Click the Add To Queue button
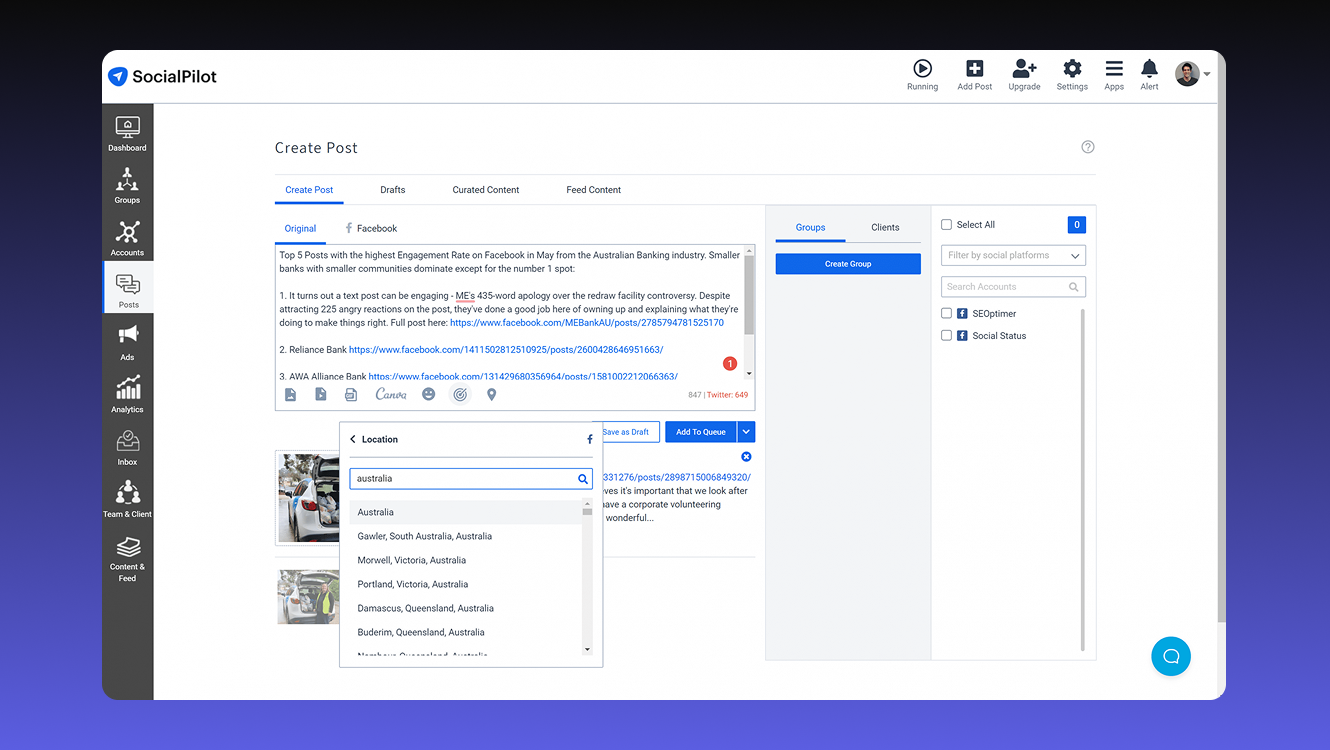Image resolution: width=1330 pixels, height=750 pixels. (701, 432)
